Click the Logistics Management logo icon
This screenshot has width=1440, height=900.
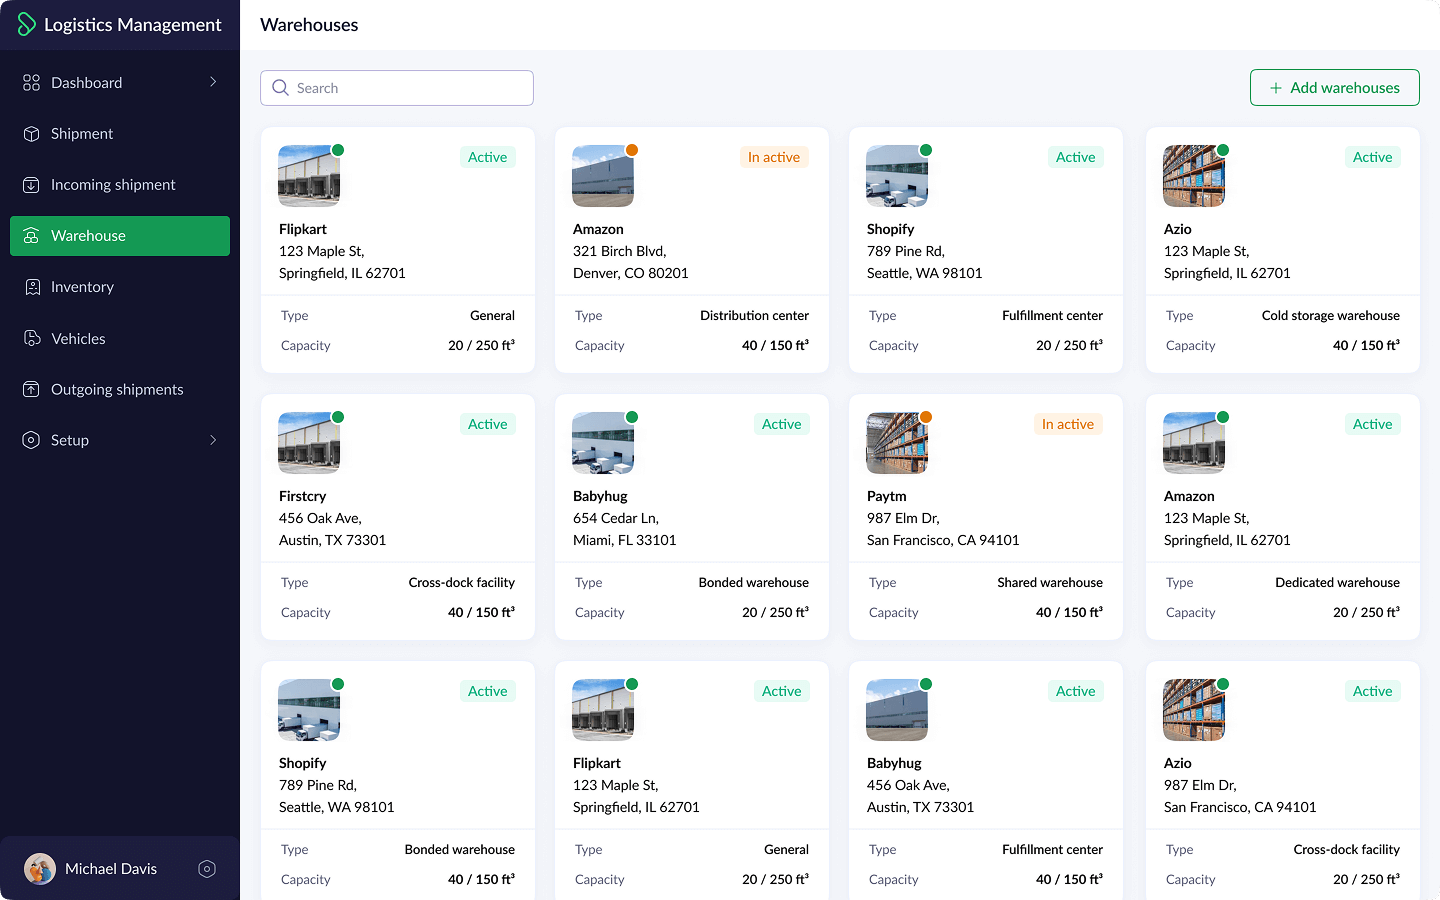pos(27,25)
